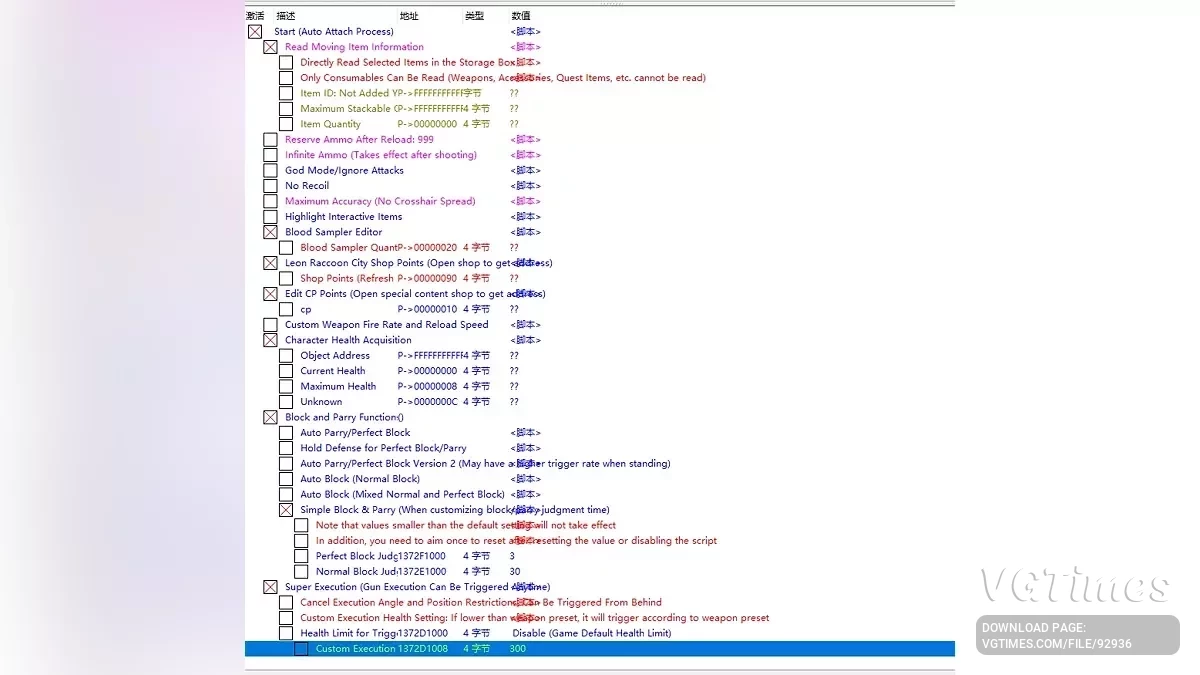Open the Health Limit Disable value dropdown
Viewport: 1200px width, 675px height.
(x=591, y=633)
